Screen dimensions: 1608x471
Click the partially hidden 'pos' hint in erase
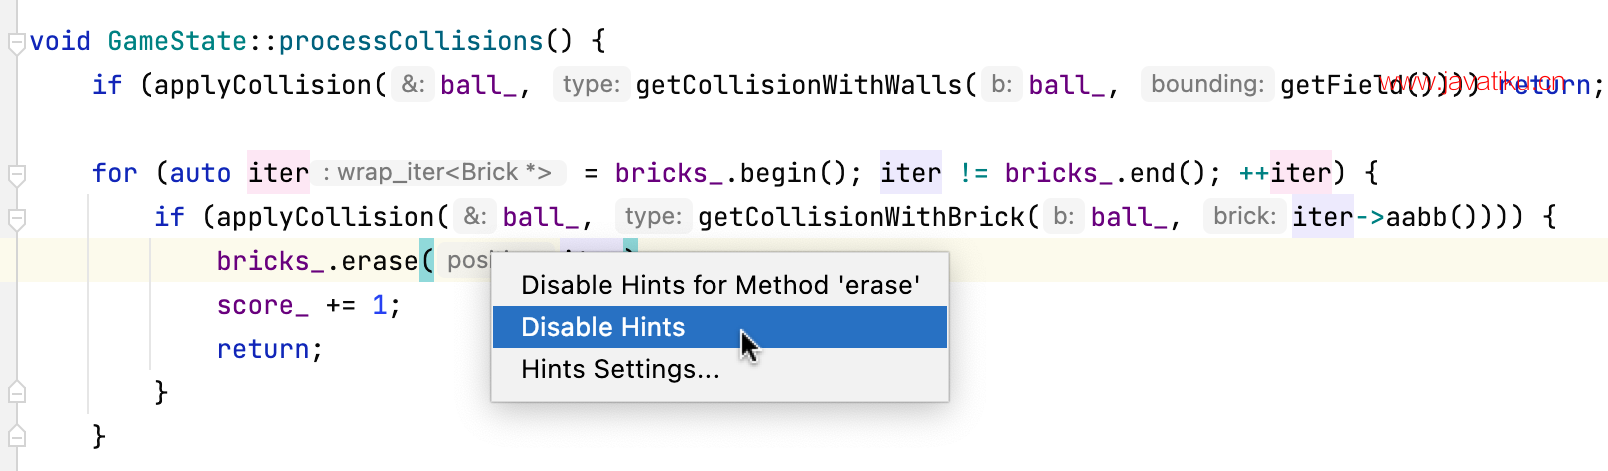[466, 260]
